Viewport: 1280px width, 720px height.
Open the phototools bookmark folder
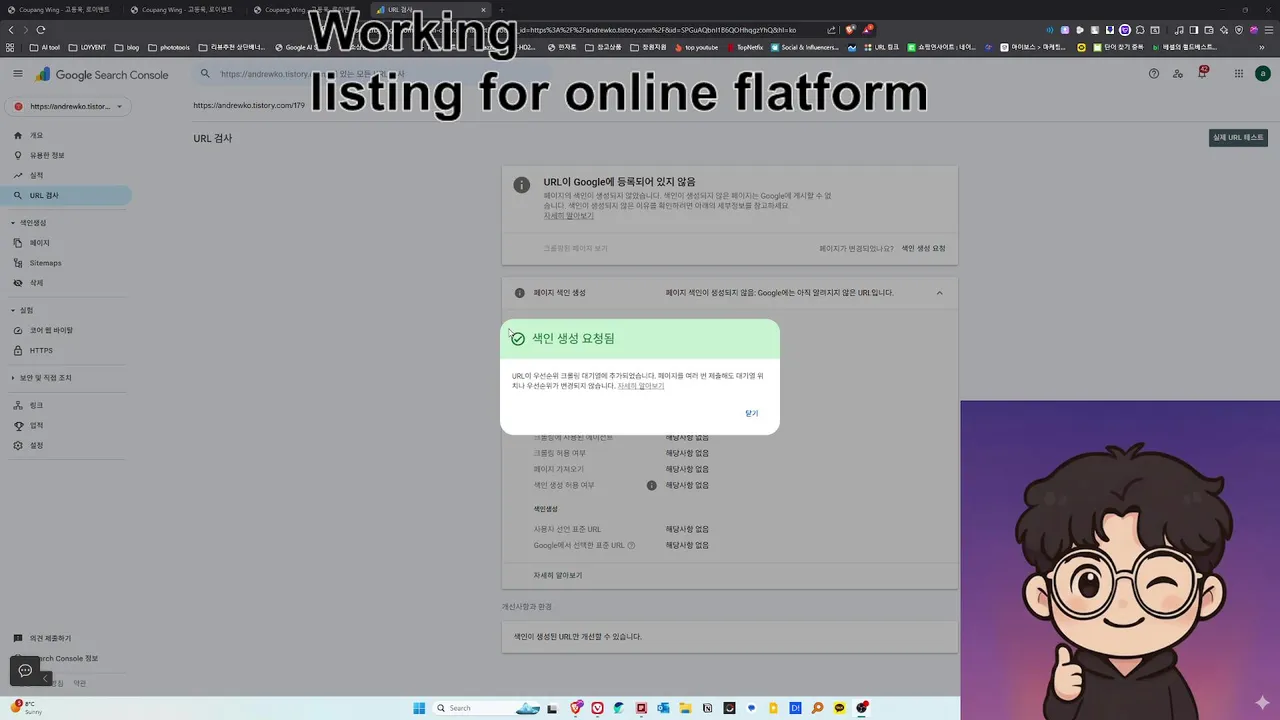pyautogui.click(x=168, y=47)
